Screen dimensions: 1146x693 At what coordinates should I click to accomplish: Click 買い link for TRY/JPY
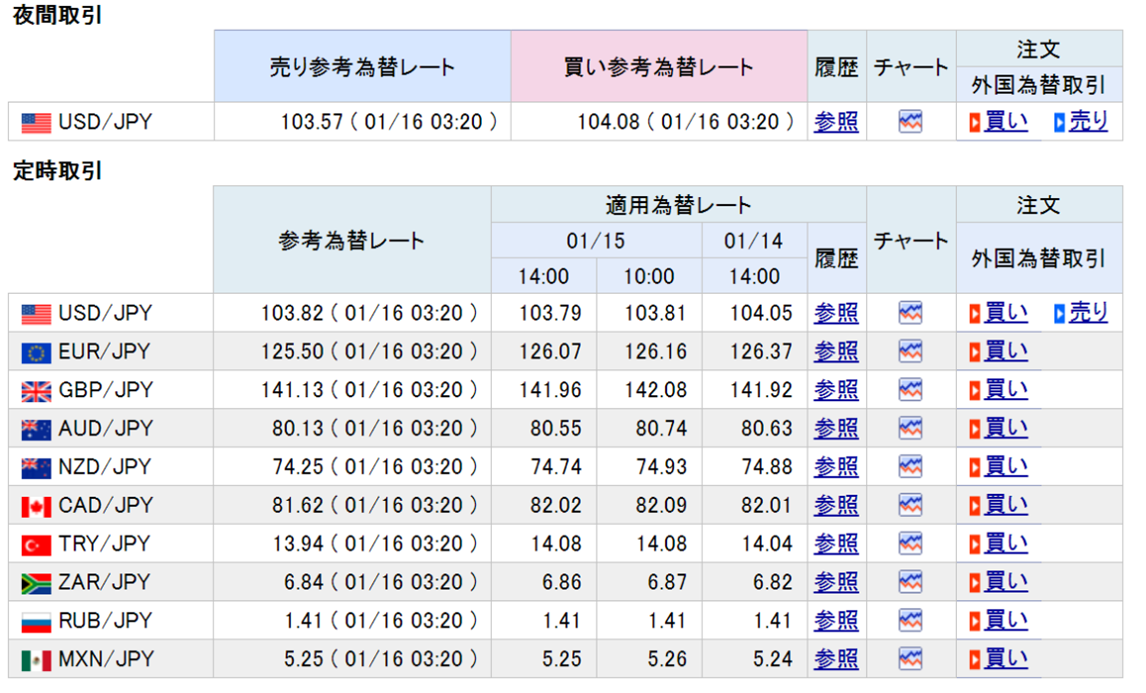[1006, 544]
